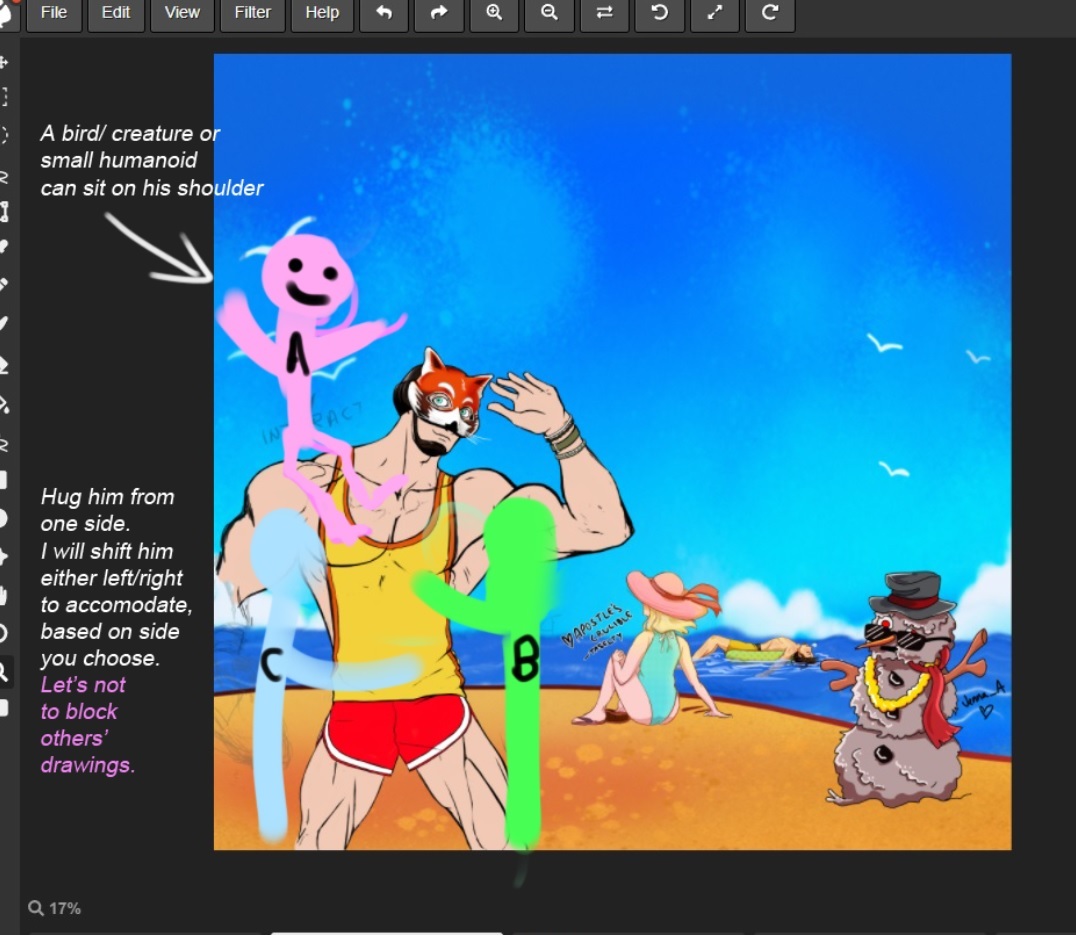Screen dimensions: 1076x935
Task: Open the Edit menu
Action: [x=116, y=14]
